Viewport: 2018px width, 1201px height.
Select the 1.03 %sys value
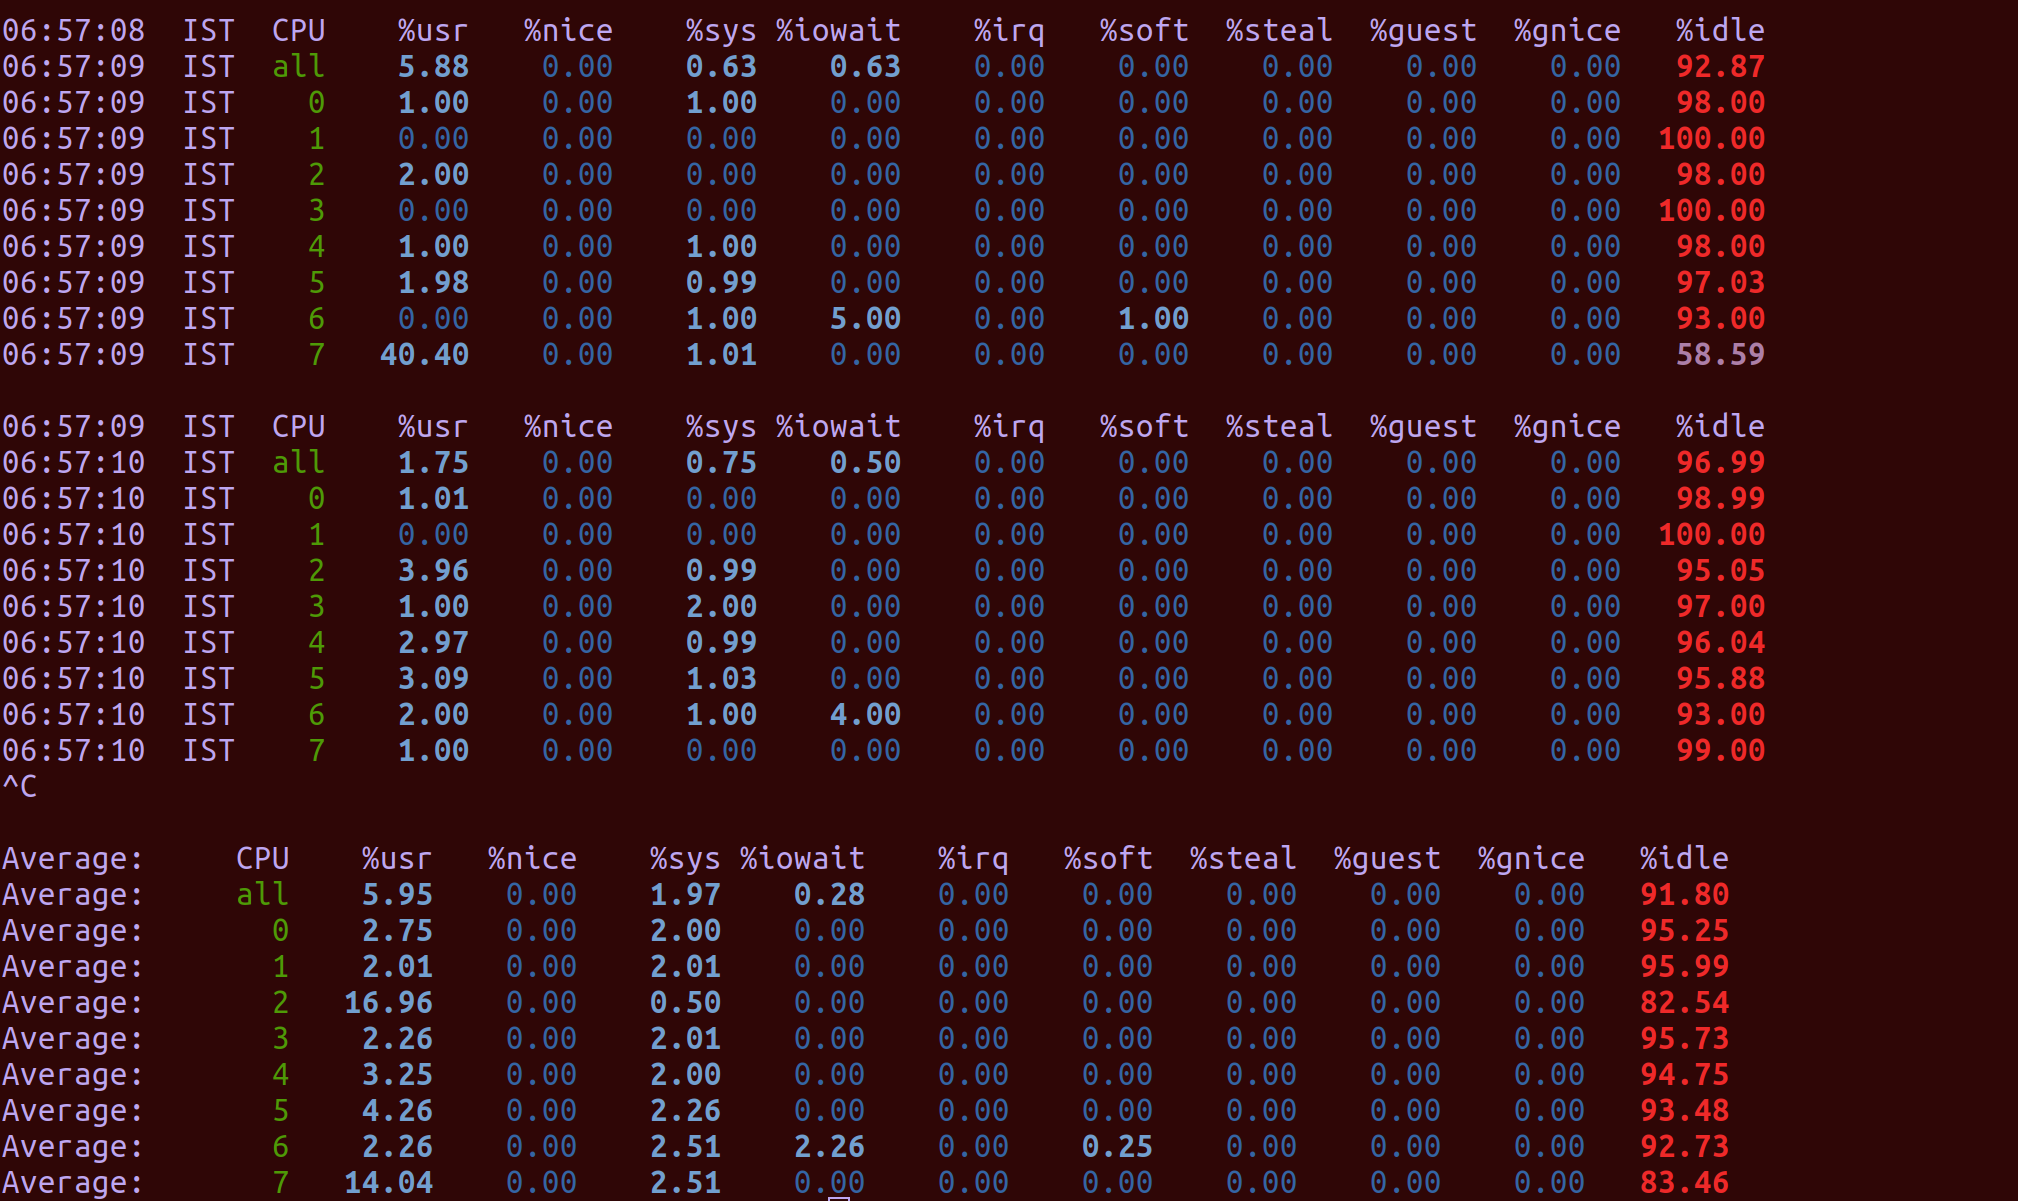(721, 679)
